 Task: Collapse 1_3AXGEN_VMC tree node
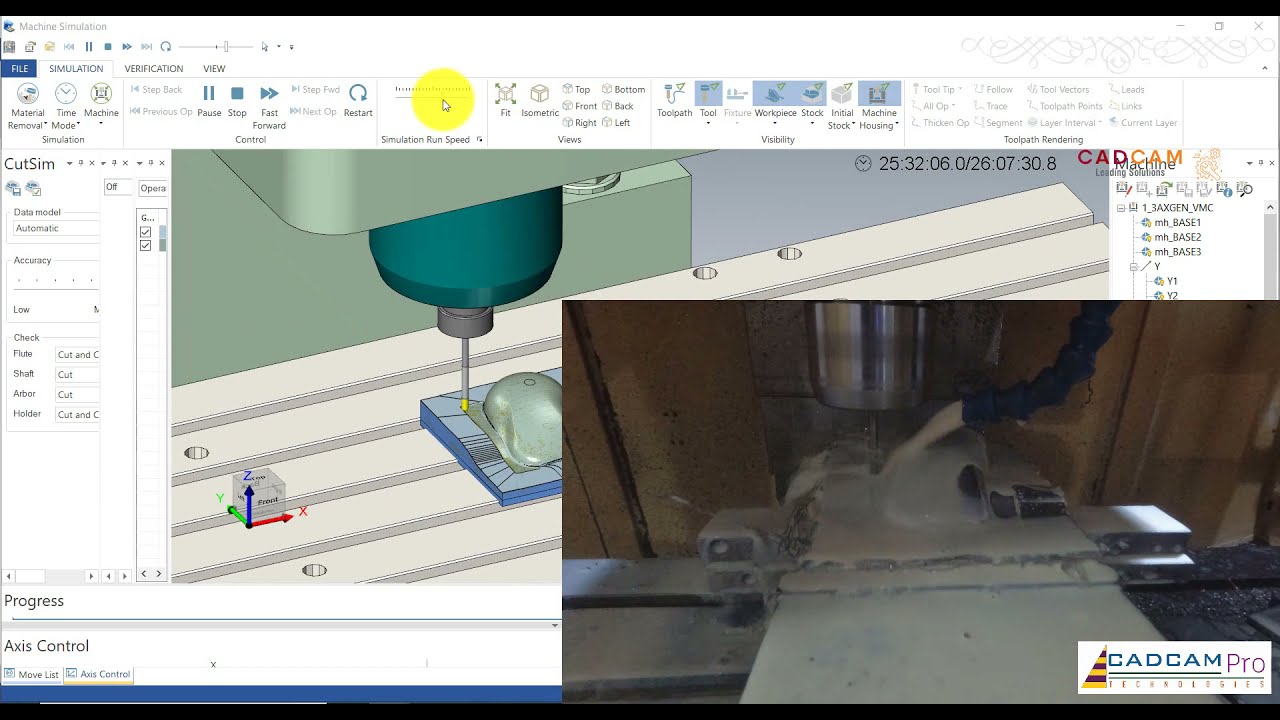pyautogui.click(x=1121, y=208)
